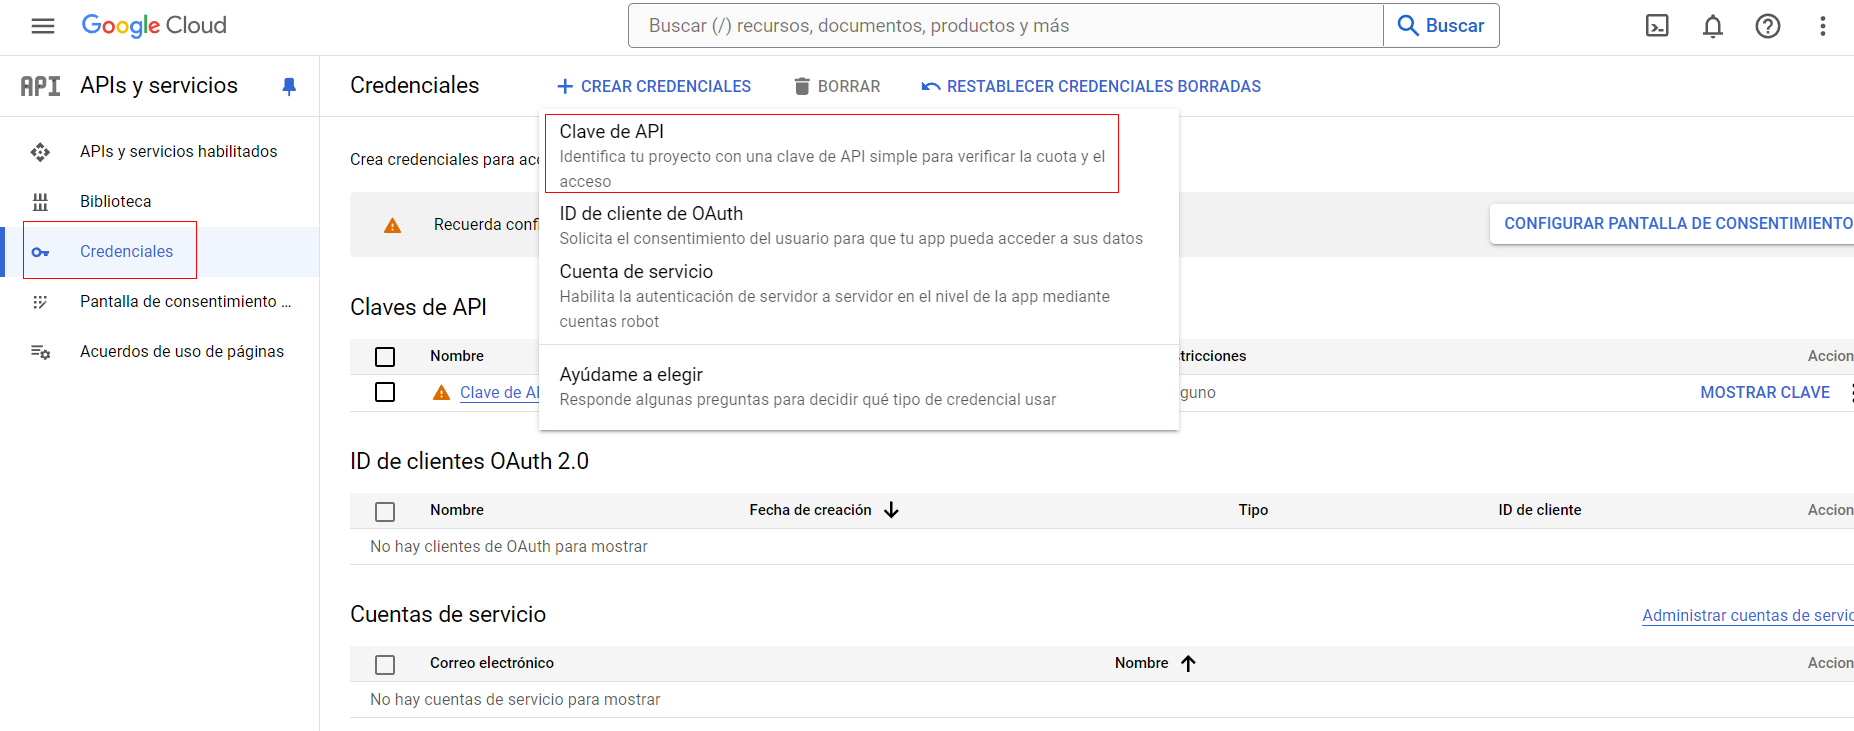The height and width of the screenshot is (731, 1854).
Task: Click the undo icon of RESTABLECER CREDENCIALES
Action: [x=931, y=86]
